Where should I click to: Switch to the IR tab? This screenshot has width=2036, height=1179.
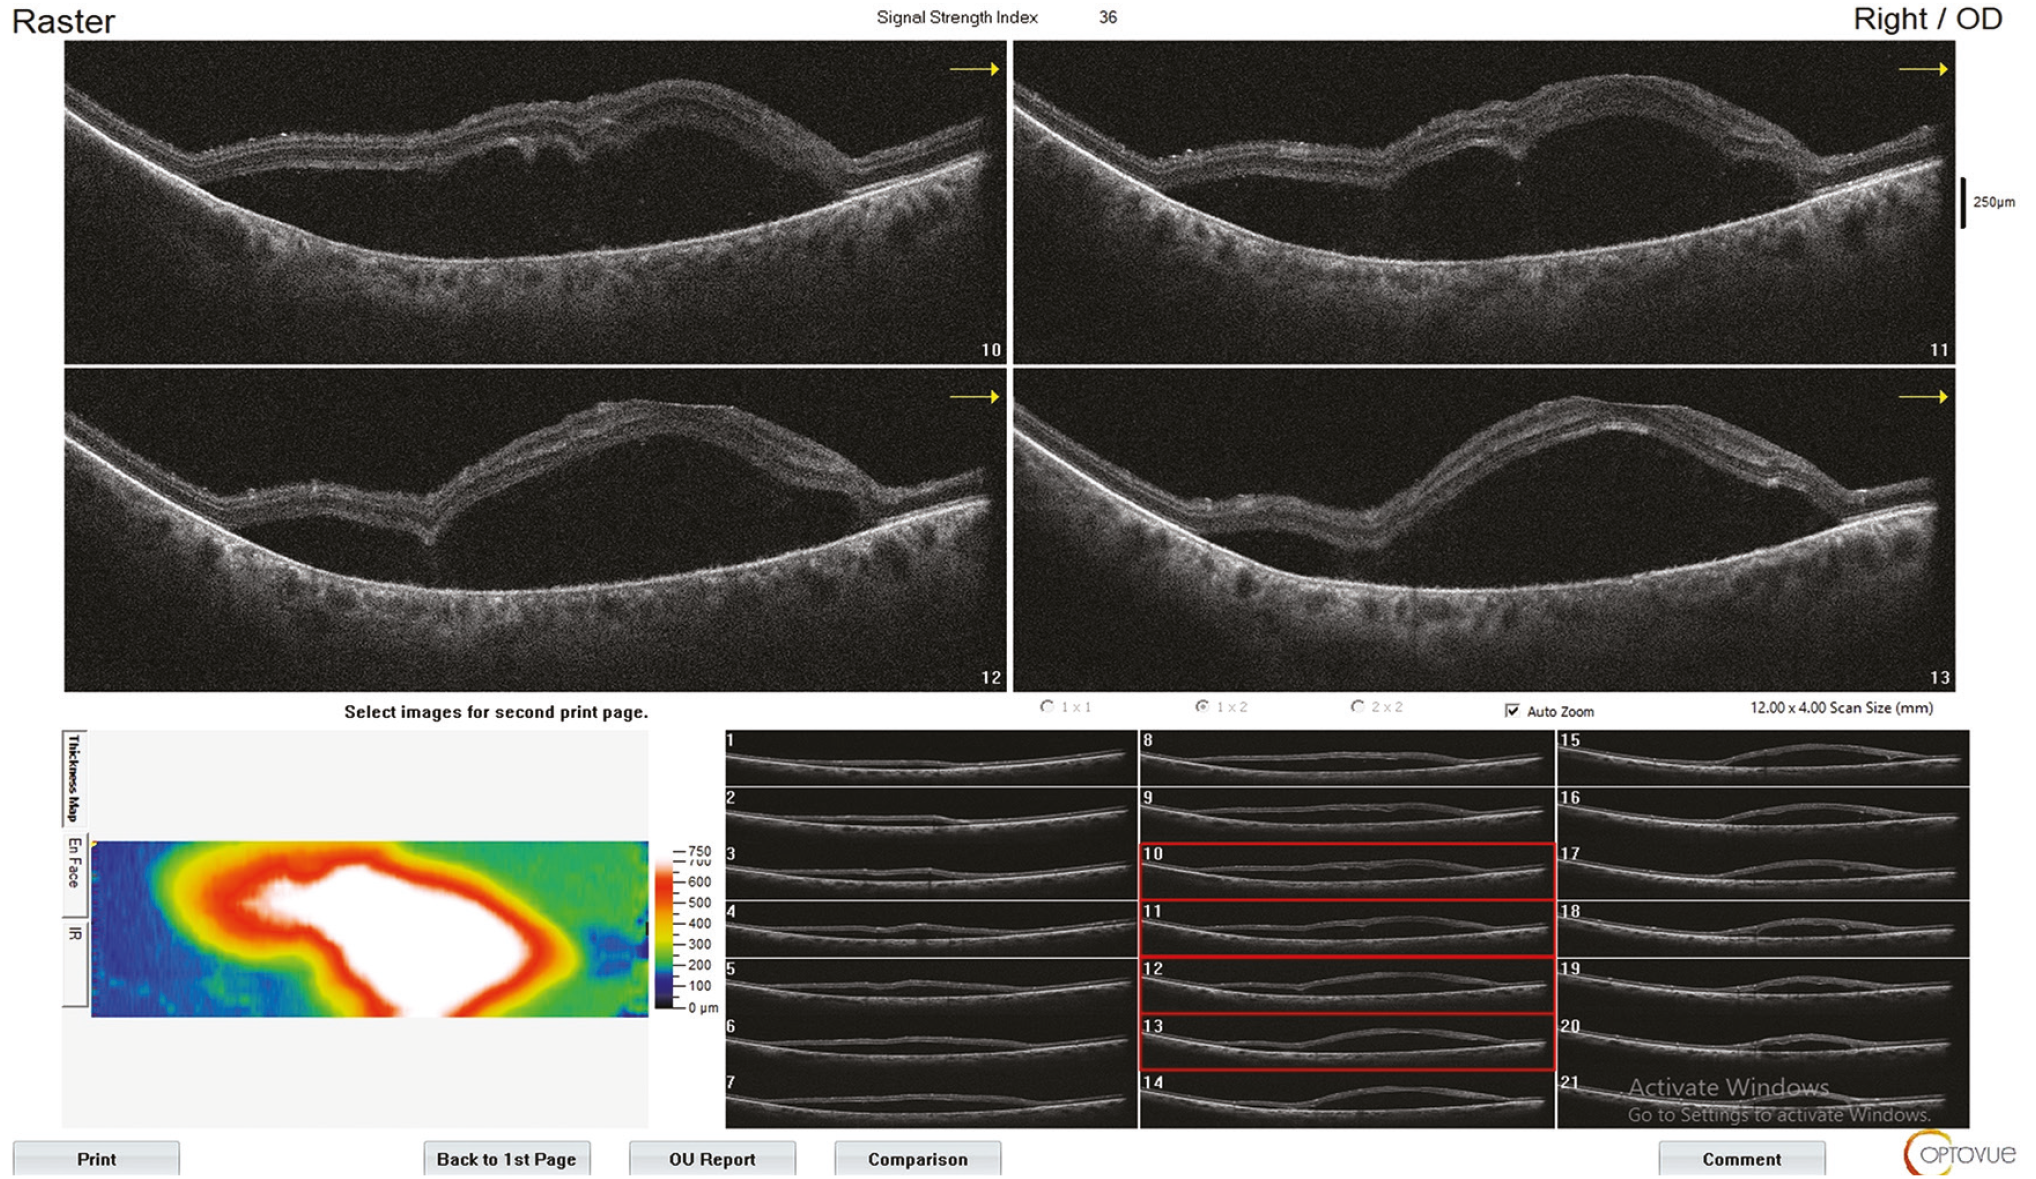[x=74, y=962]
